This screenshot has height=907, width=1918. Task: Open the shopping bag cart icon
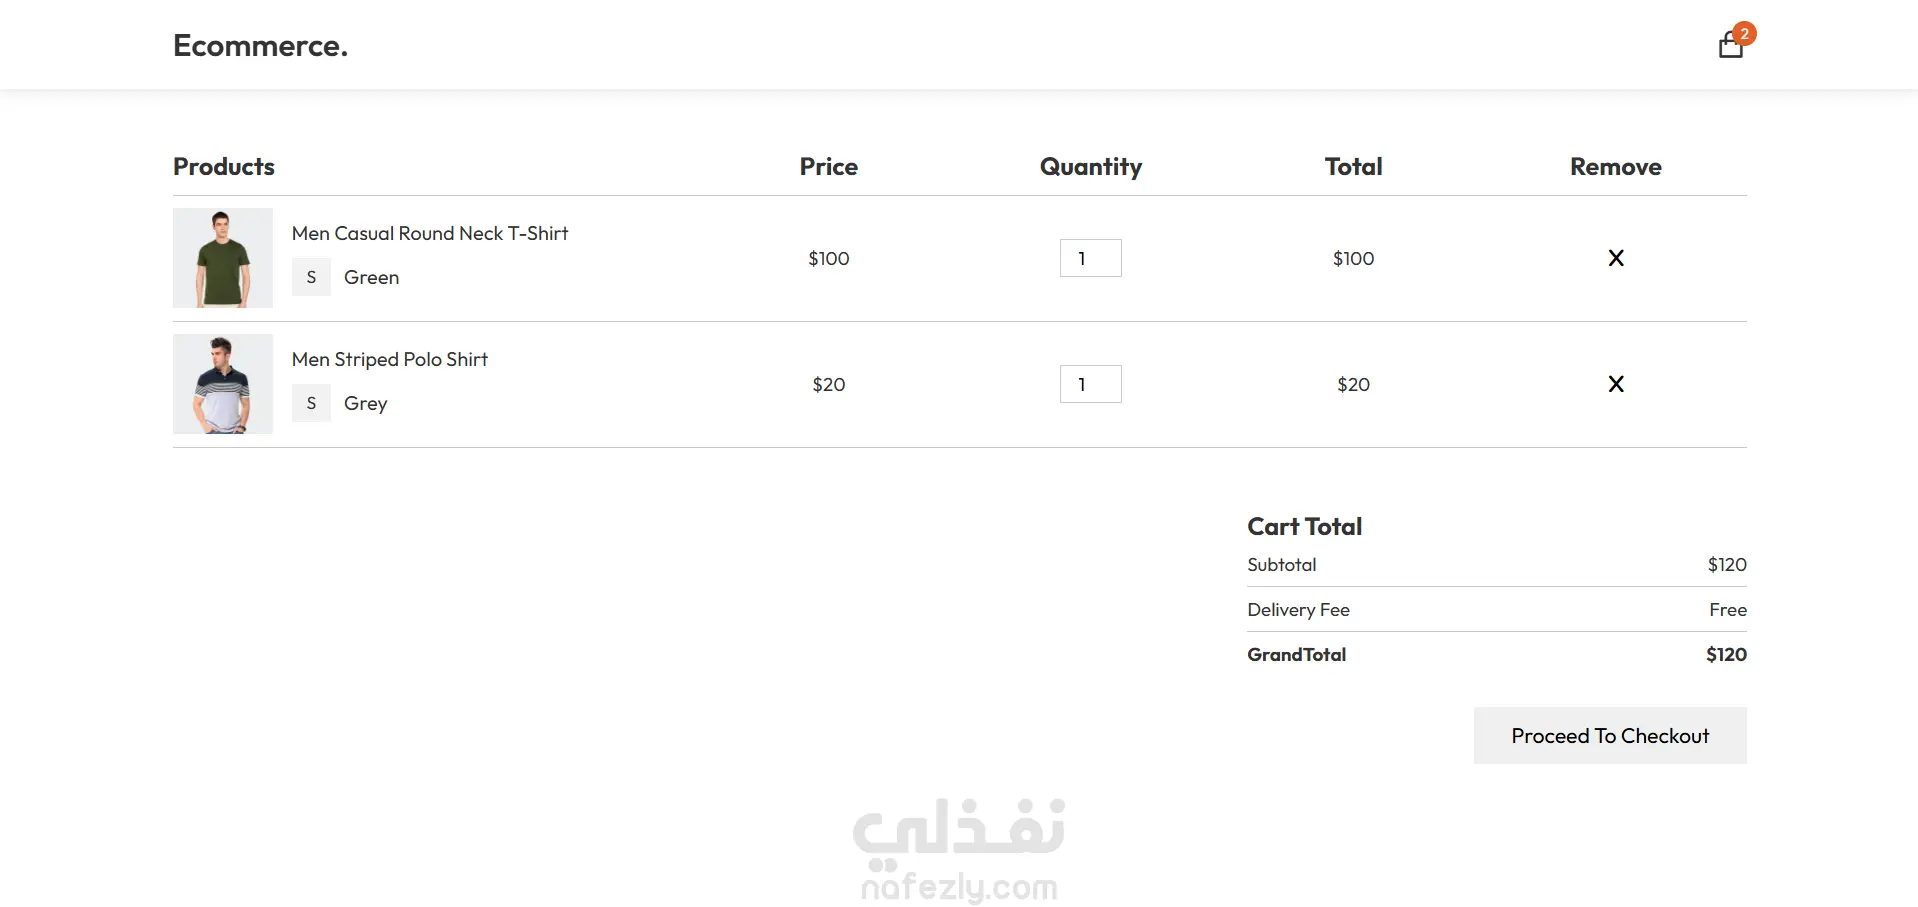click(1730, 46)
